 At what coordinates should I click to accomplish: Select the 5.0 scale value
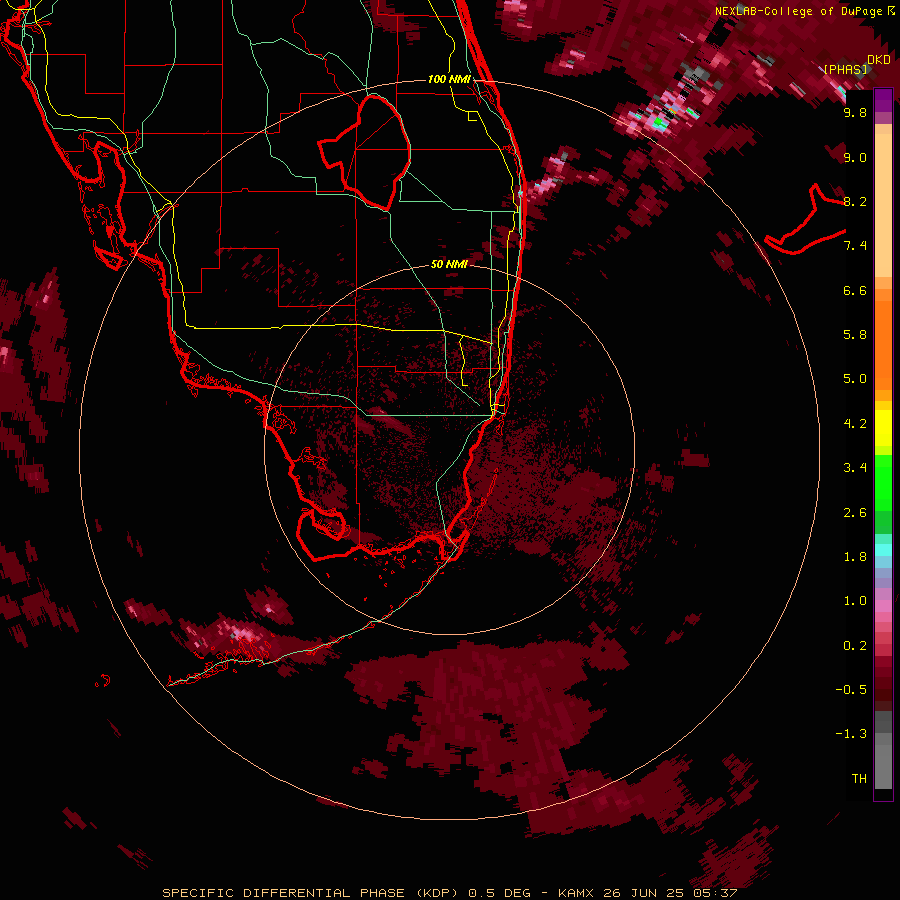(855, 379)
